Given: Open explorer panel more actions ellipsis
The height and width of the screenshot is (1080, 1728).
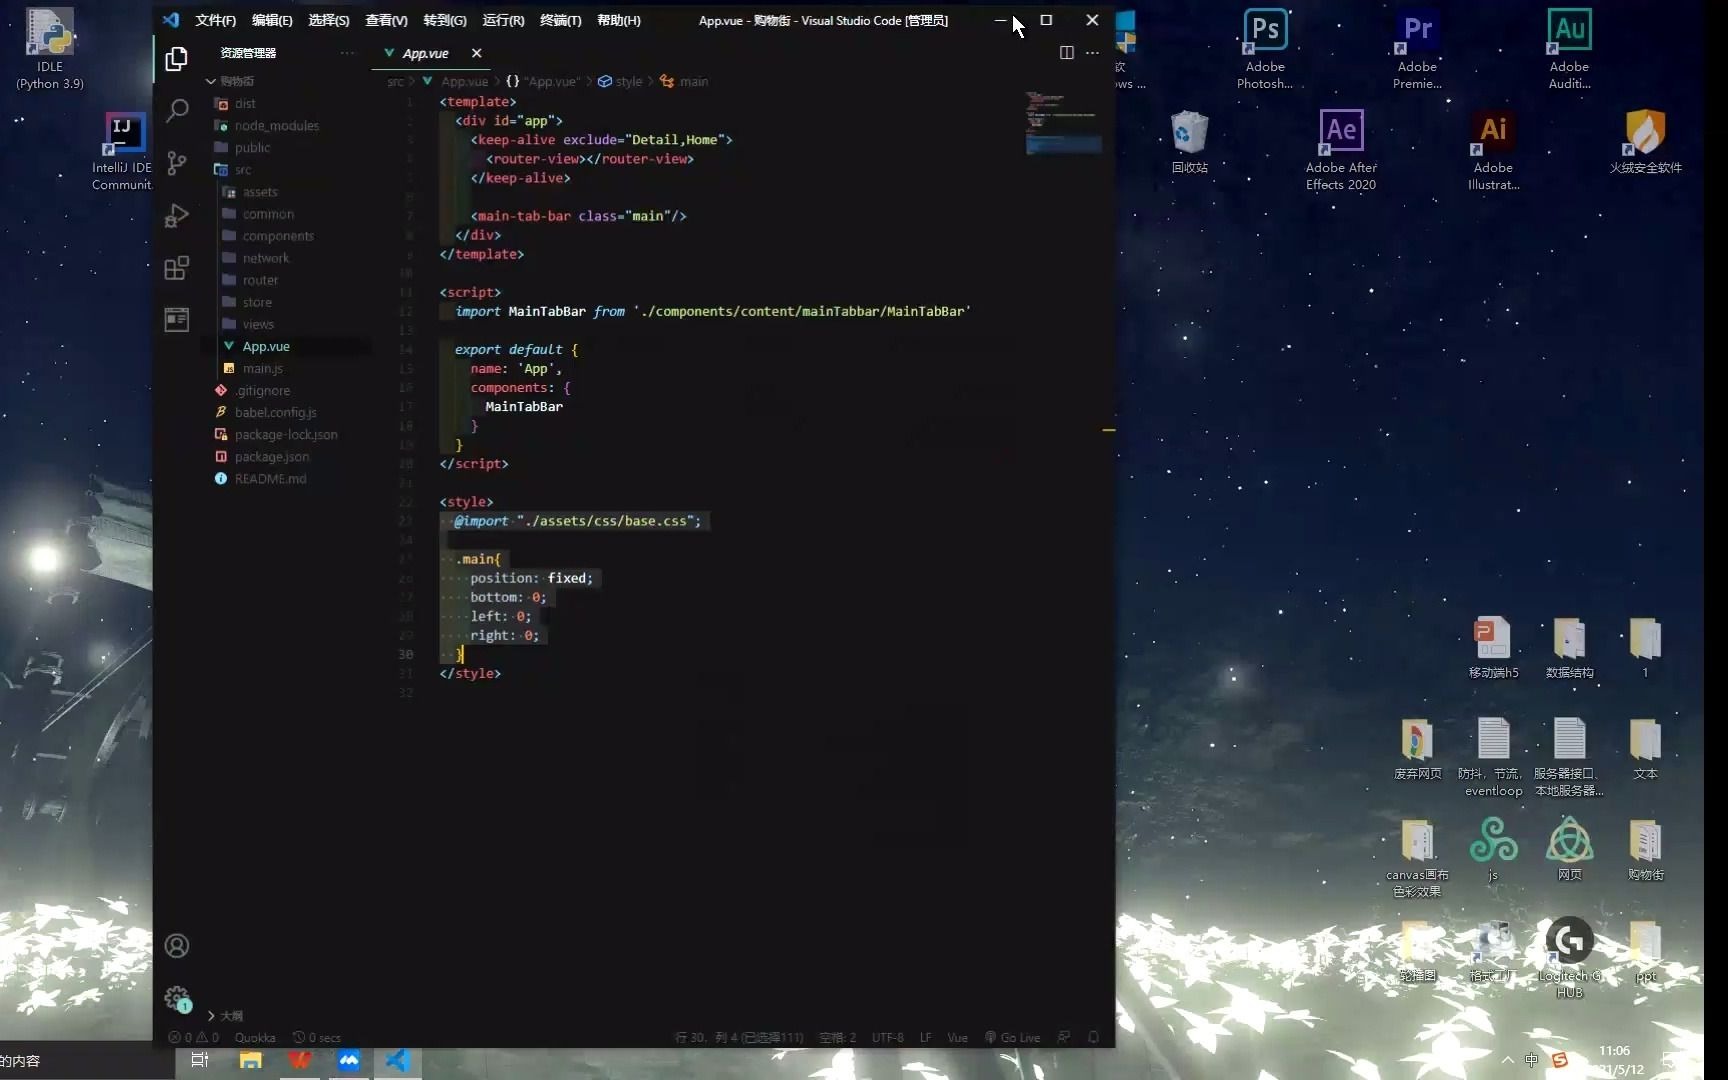Looking at the screenshot, I should (x=347, y=53).
